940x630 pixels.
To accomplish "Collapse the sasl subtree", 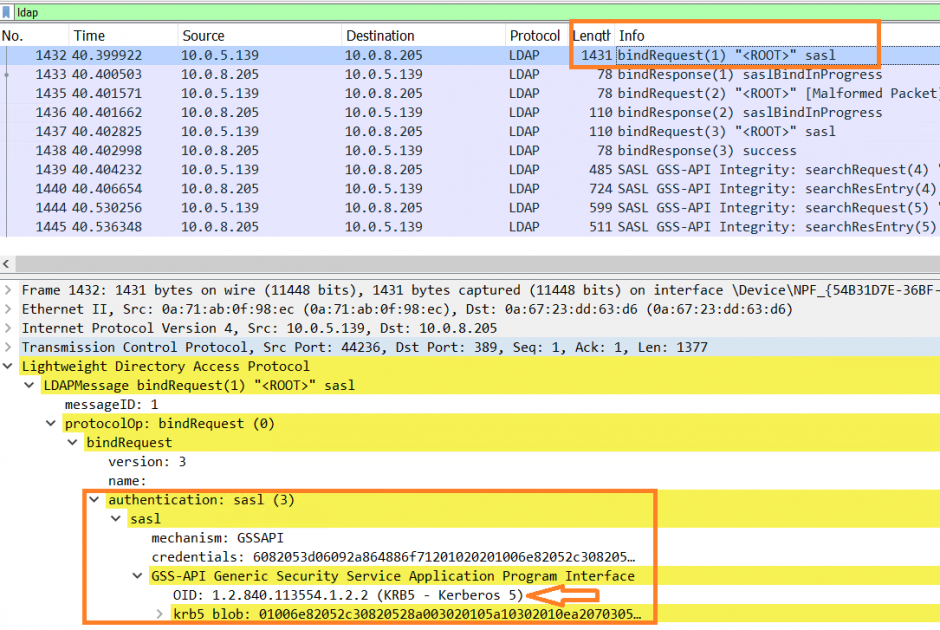I will [x=115, y=518].
